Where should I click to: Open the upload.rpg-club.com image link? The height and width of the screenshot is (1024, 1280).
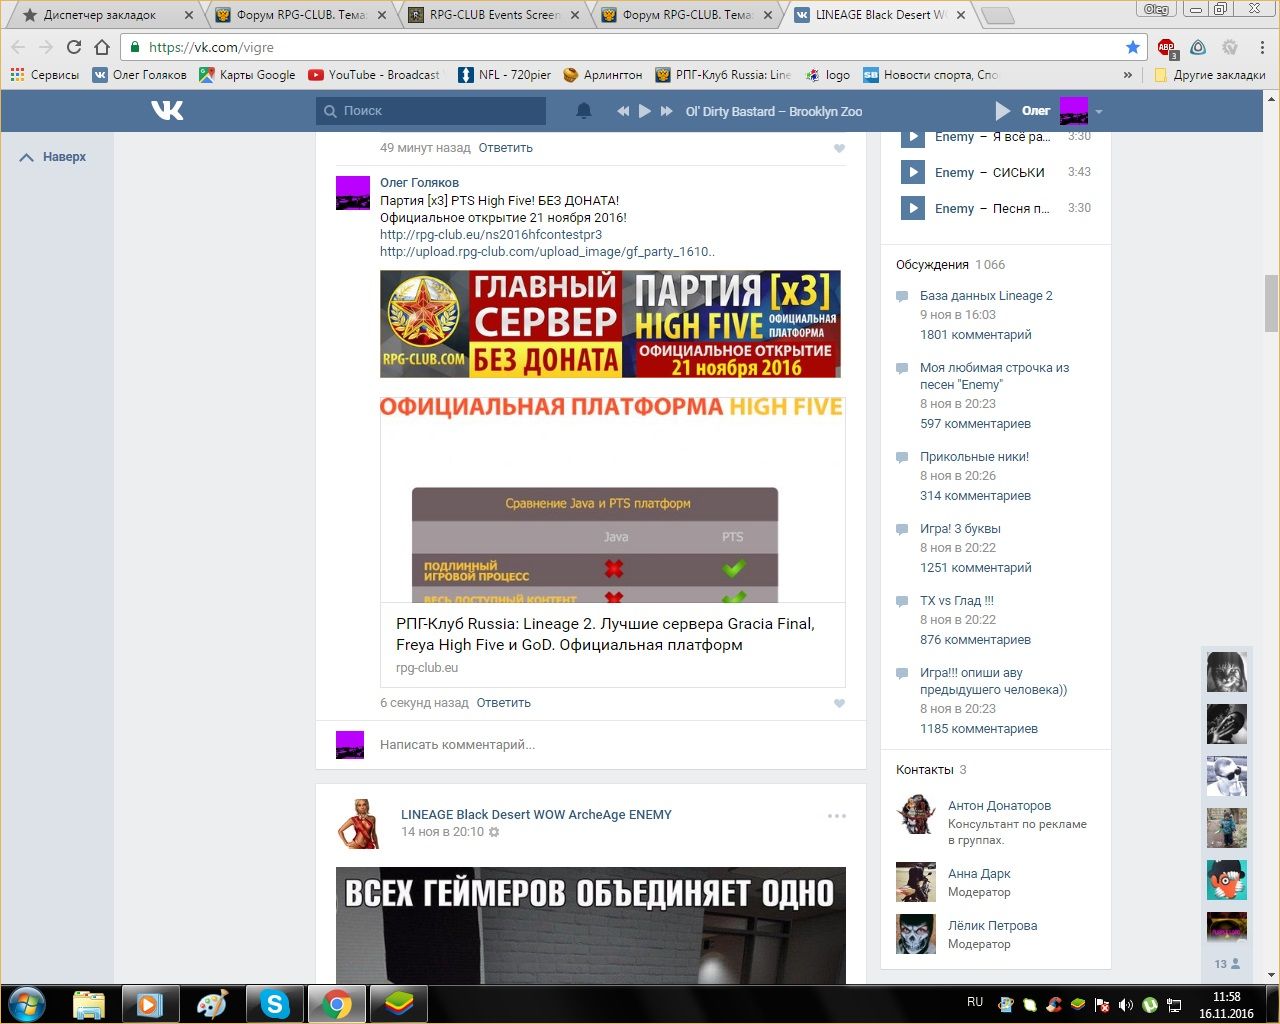pyautogui.click(x=548, y=252)
